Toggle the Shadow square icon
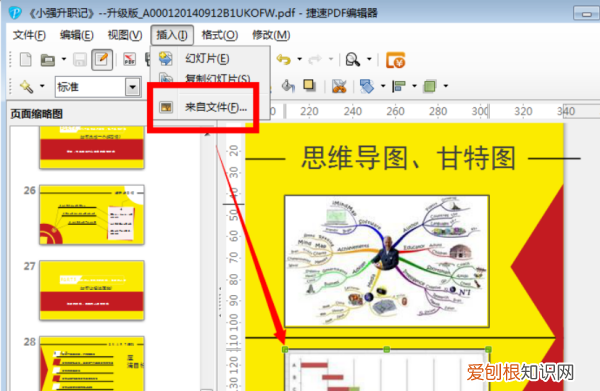Image resolution: width=600 pixels, height=391 pixels. pyautogui.click(x=309, y=85)
